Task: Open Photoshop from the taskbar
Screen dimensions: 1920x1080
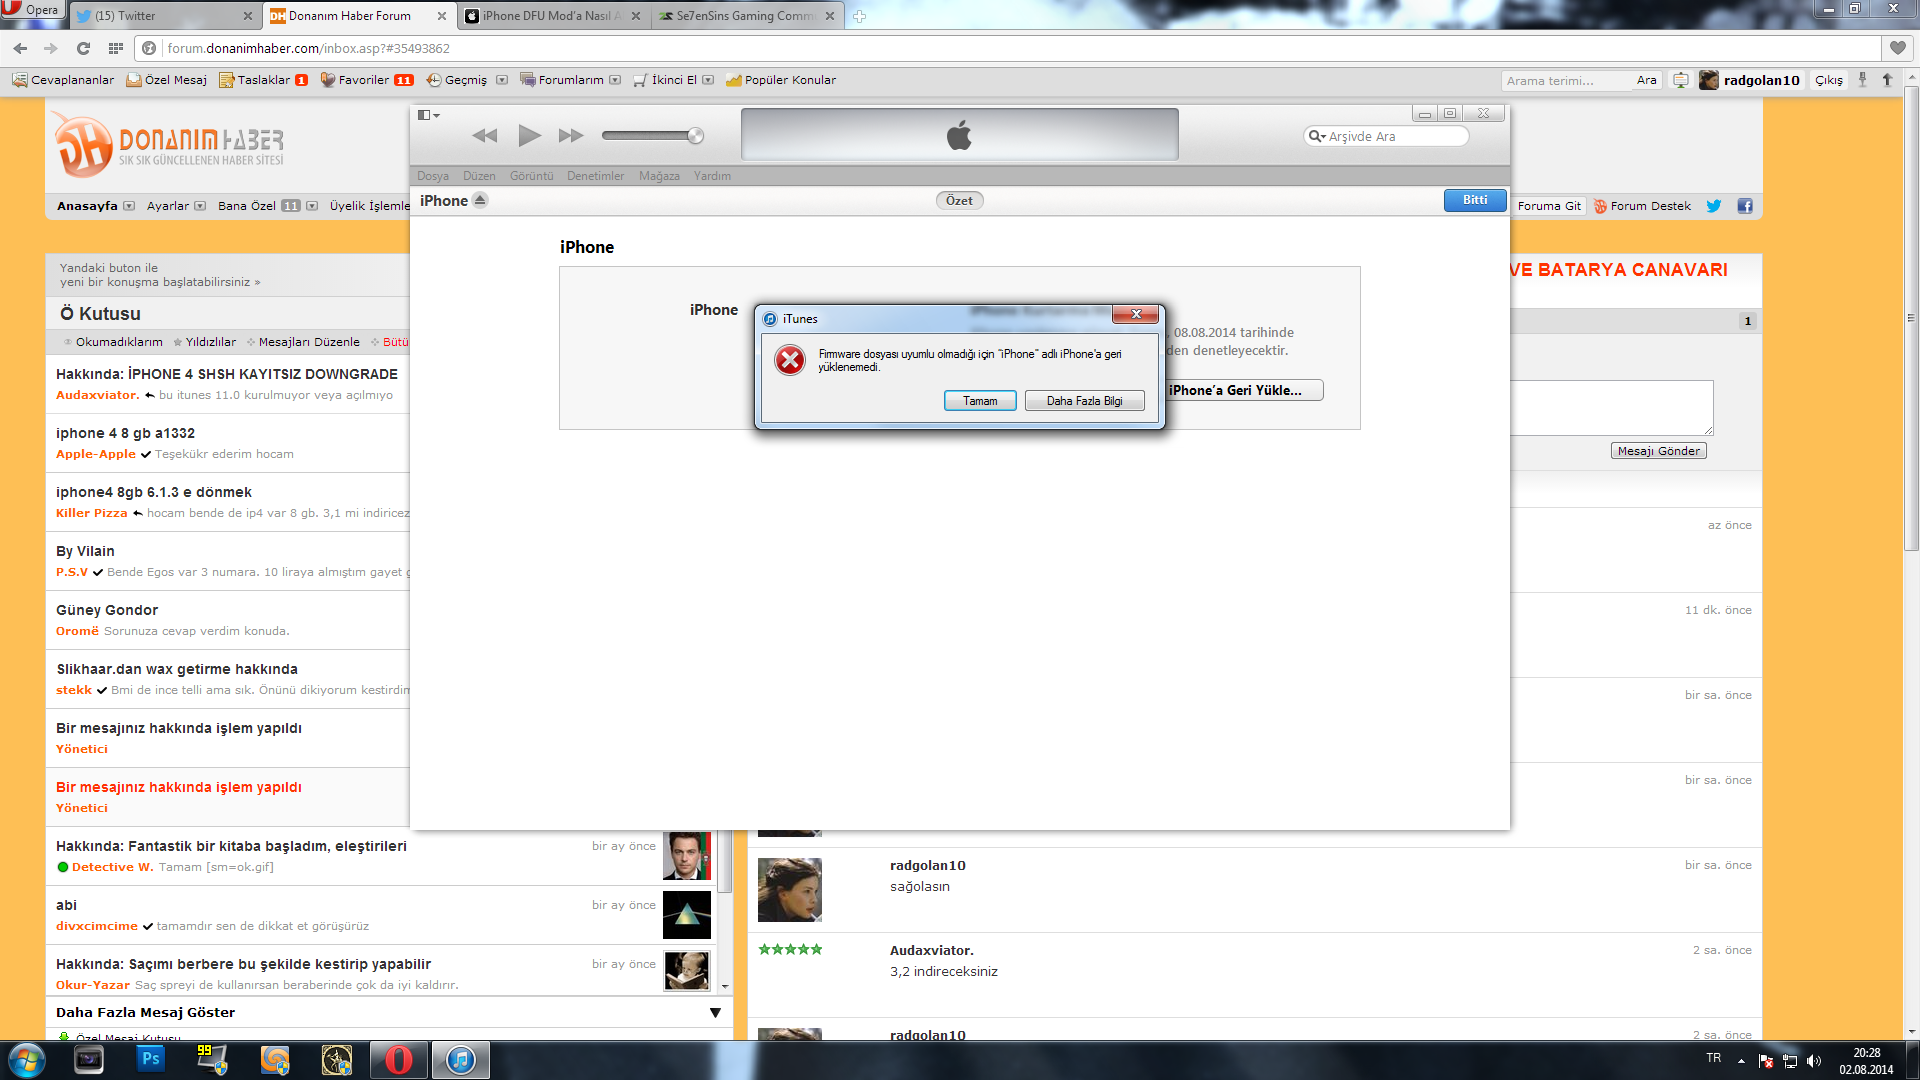Action: pos(151,1060)
